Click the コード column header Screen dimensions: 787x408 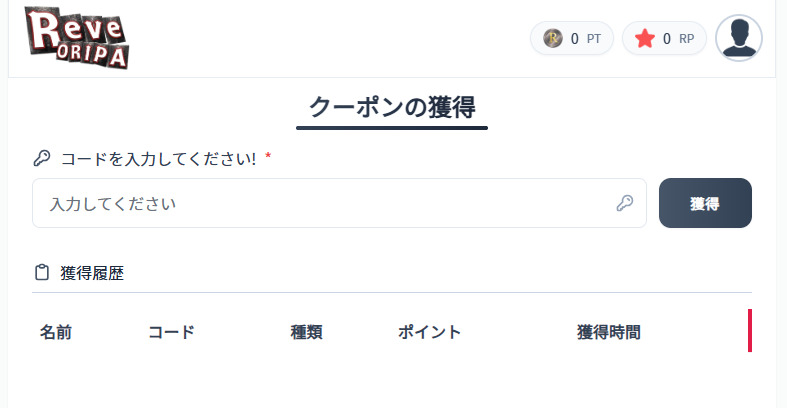[x=172, y=332]
